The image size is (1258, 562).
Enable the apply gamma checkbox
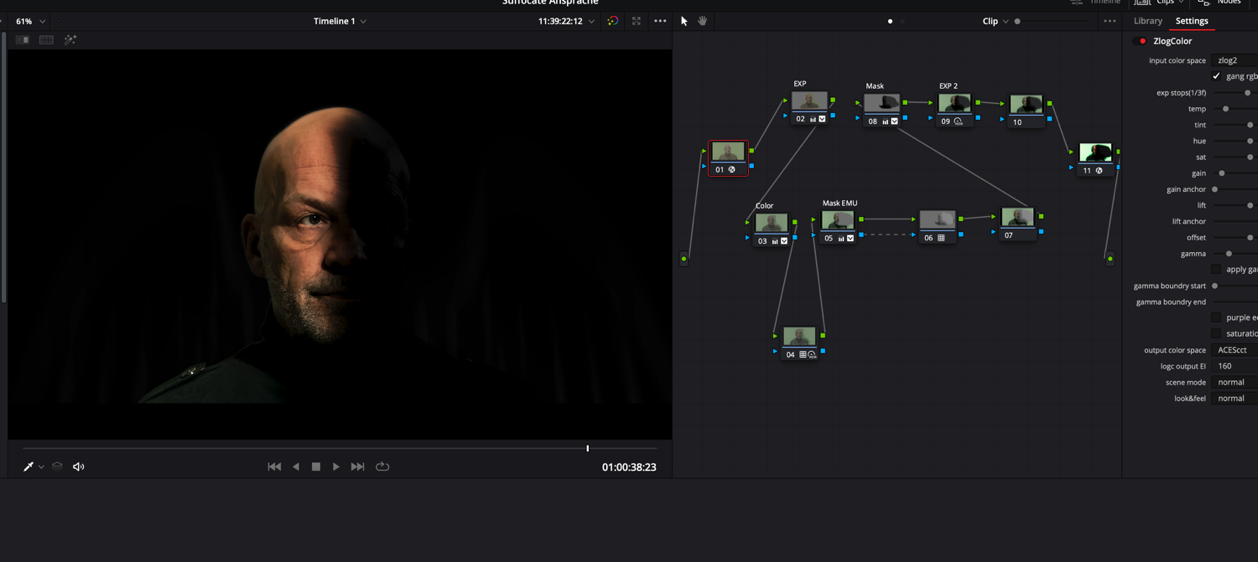1217,270
